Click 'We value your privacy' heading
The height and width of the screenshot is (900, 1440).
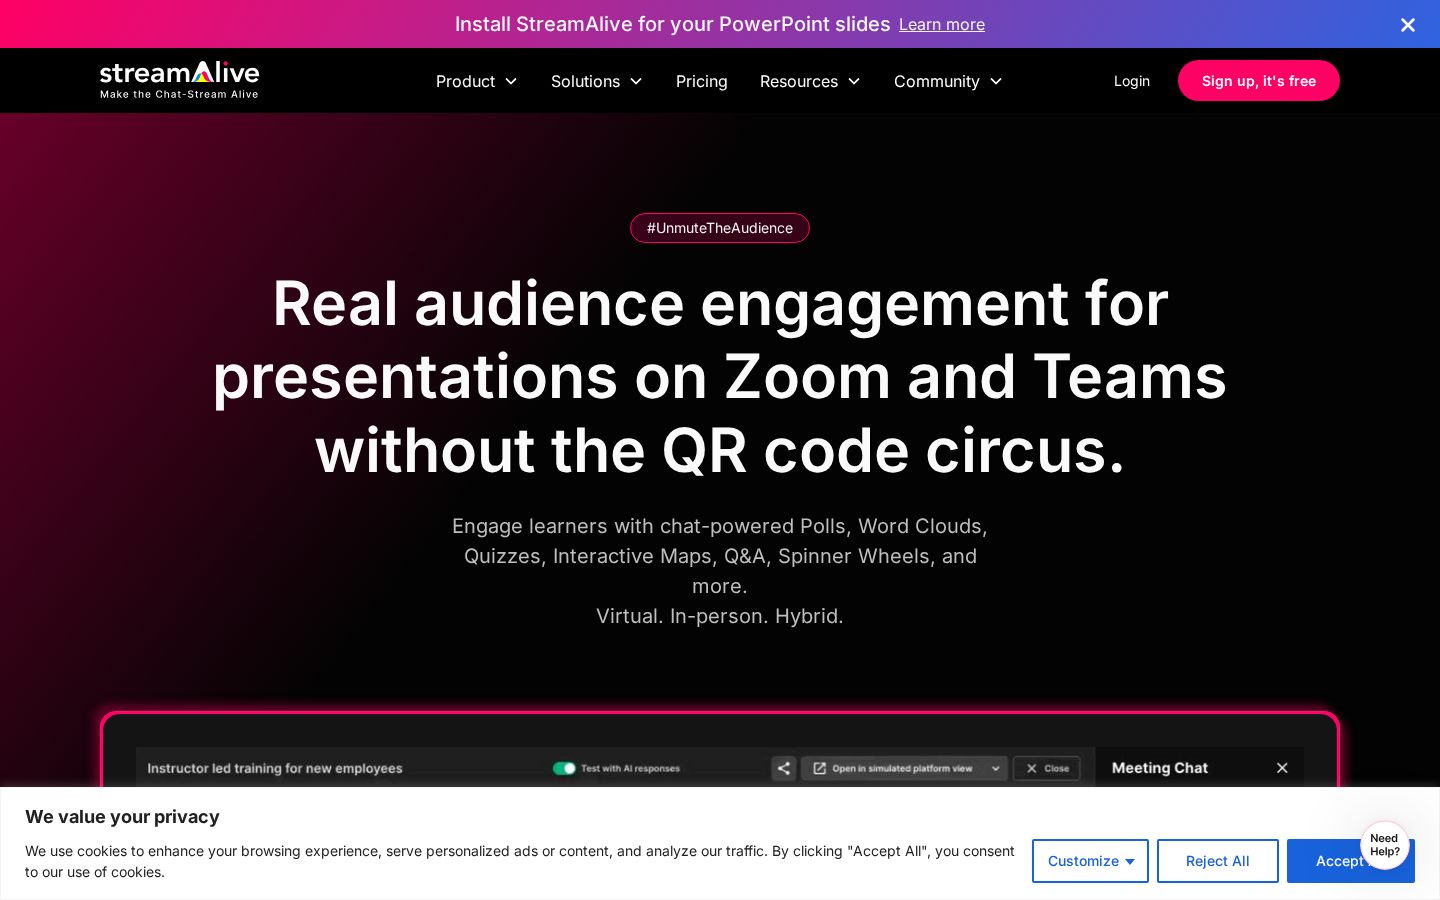[x=122, y=817]
